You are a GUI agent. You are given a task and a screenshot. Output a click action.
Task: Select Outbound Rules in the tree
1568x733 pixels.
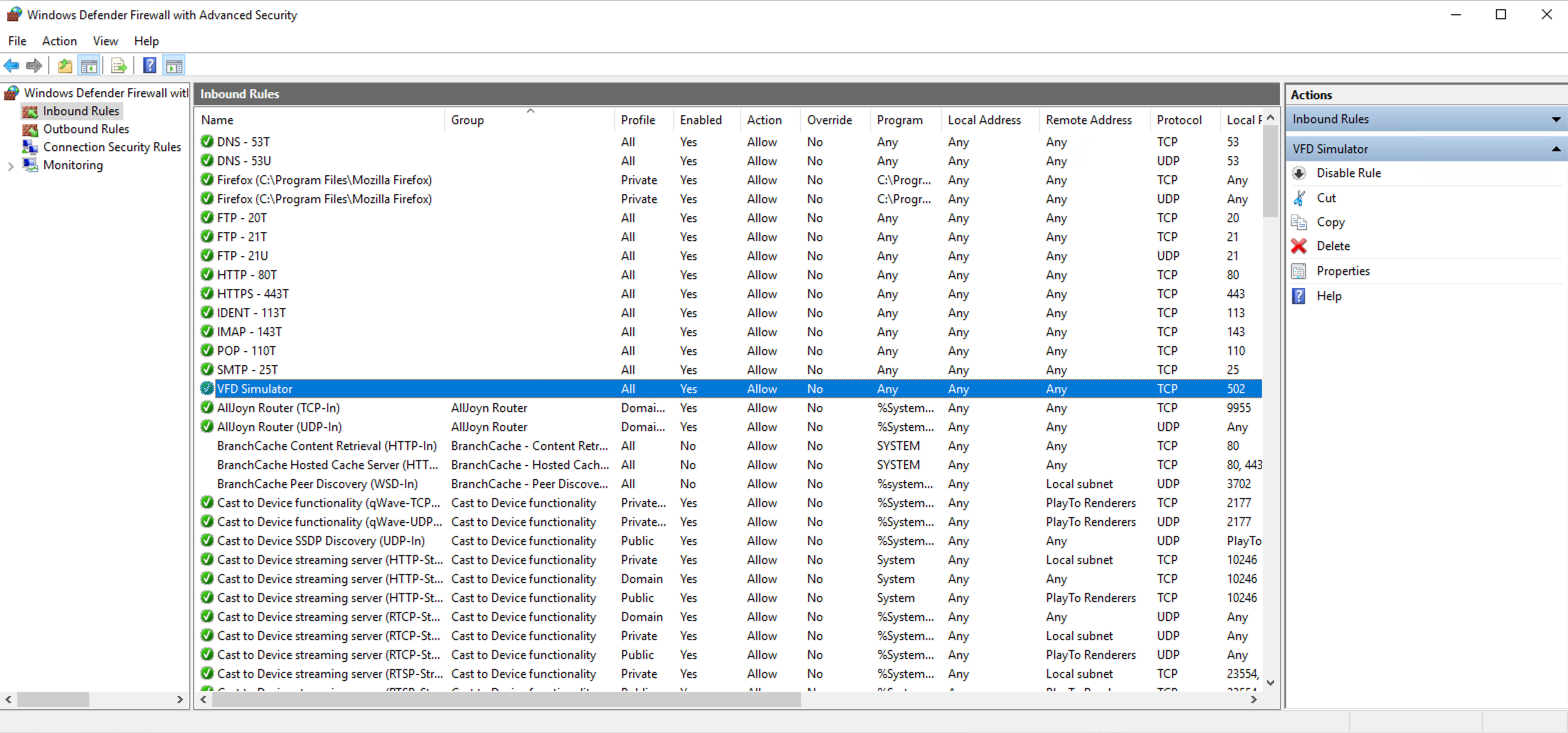pos(86,129)
